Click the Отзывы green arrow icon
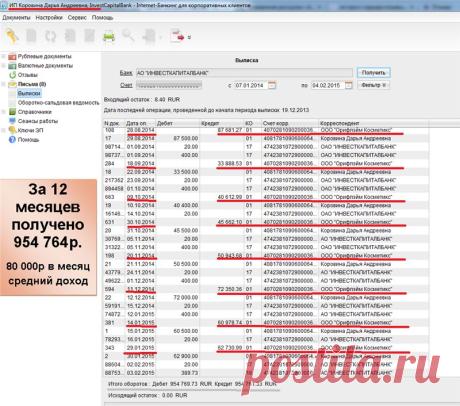 12,75
